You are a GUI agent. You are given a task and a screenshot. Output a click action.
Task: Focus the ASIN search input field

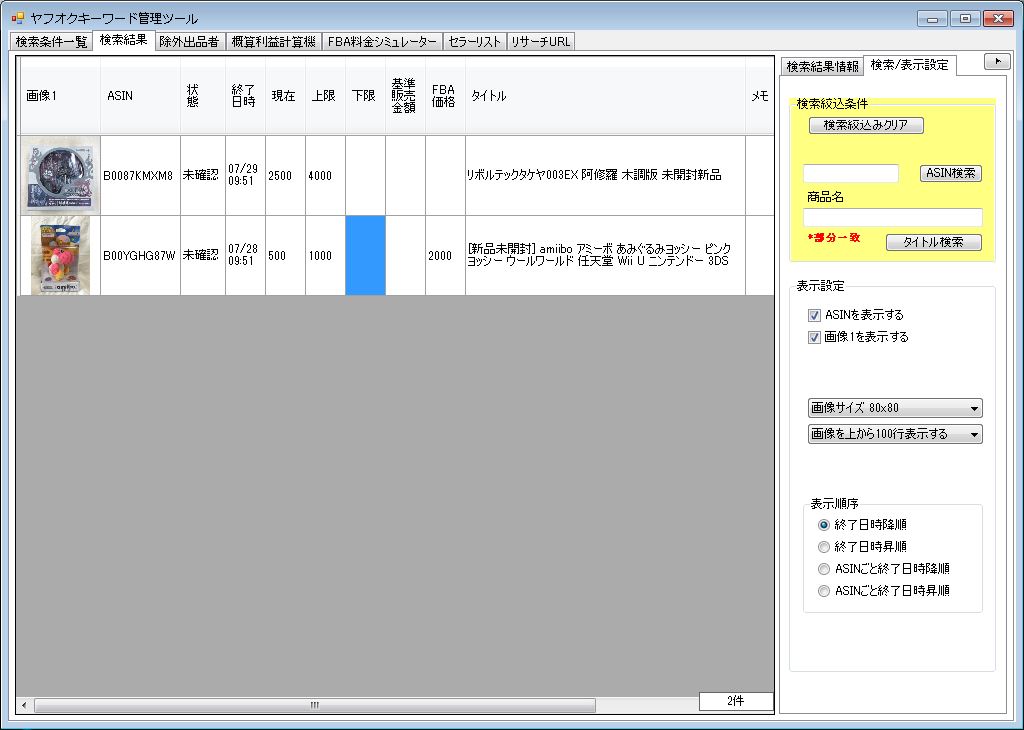pos(850,173)
